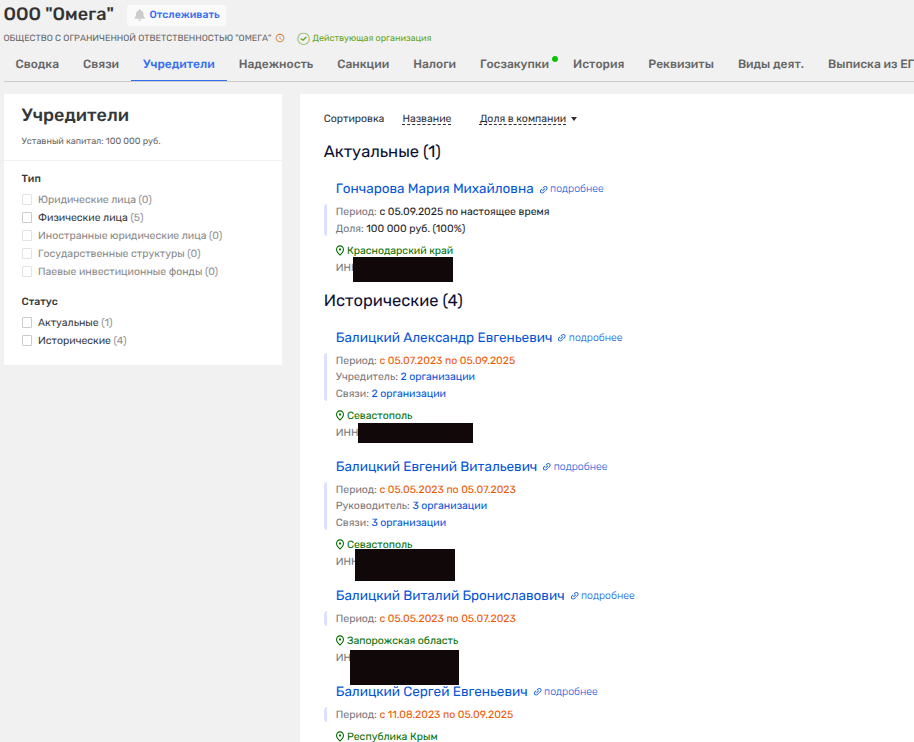The image size is (914, 742).
Task: Click the location pin icon next to Краснодарский край
Action: [340, 250]
